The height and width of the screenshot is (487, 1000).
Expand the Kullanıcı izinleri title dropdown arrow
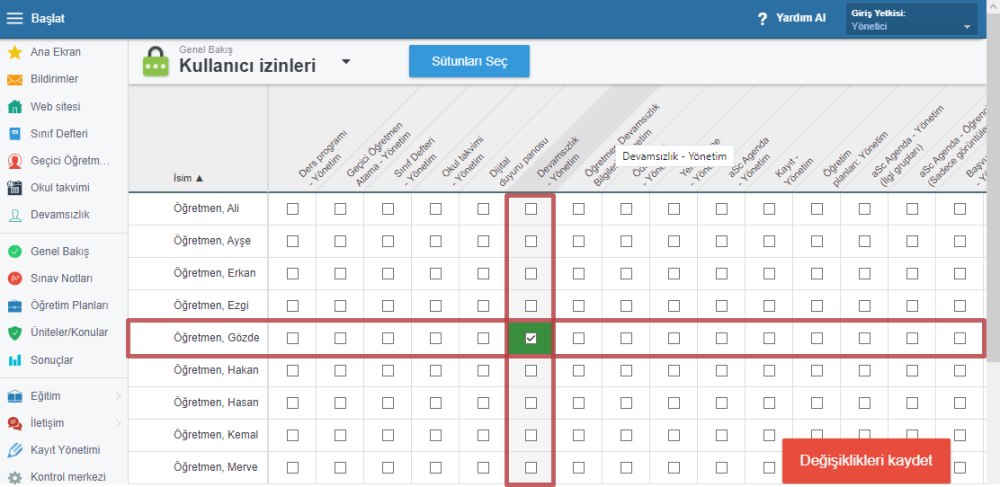click(x=346, y=61)
